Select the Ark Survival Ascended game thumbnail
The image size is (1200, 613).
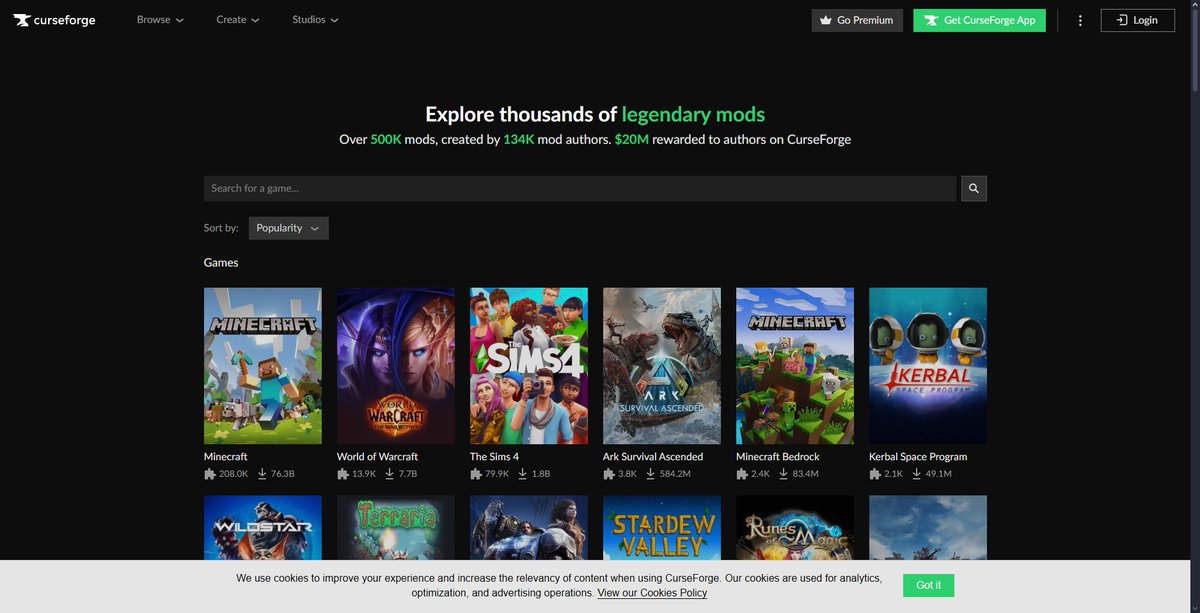[661, 365]
